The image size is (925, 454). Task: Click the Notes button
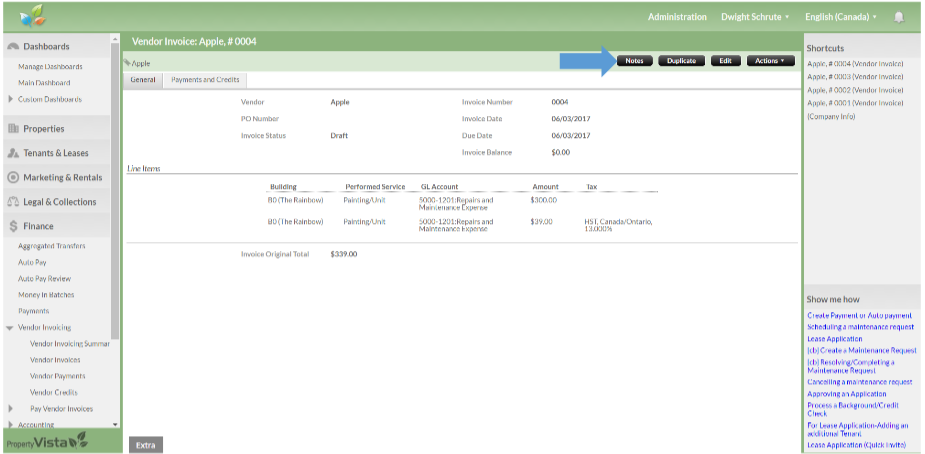point(634,61)
